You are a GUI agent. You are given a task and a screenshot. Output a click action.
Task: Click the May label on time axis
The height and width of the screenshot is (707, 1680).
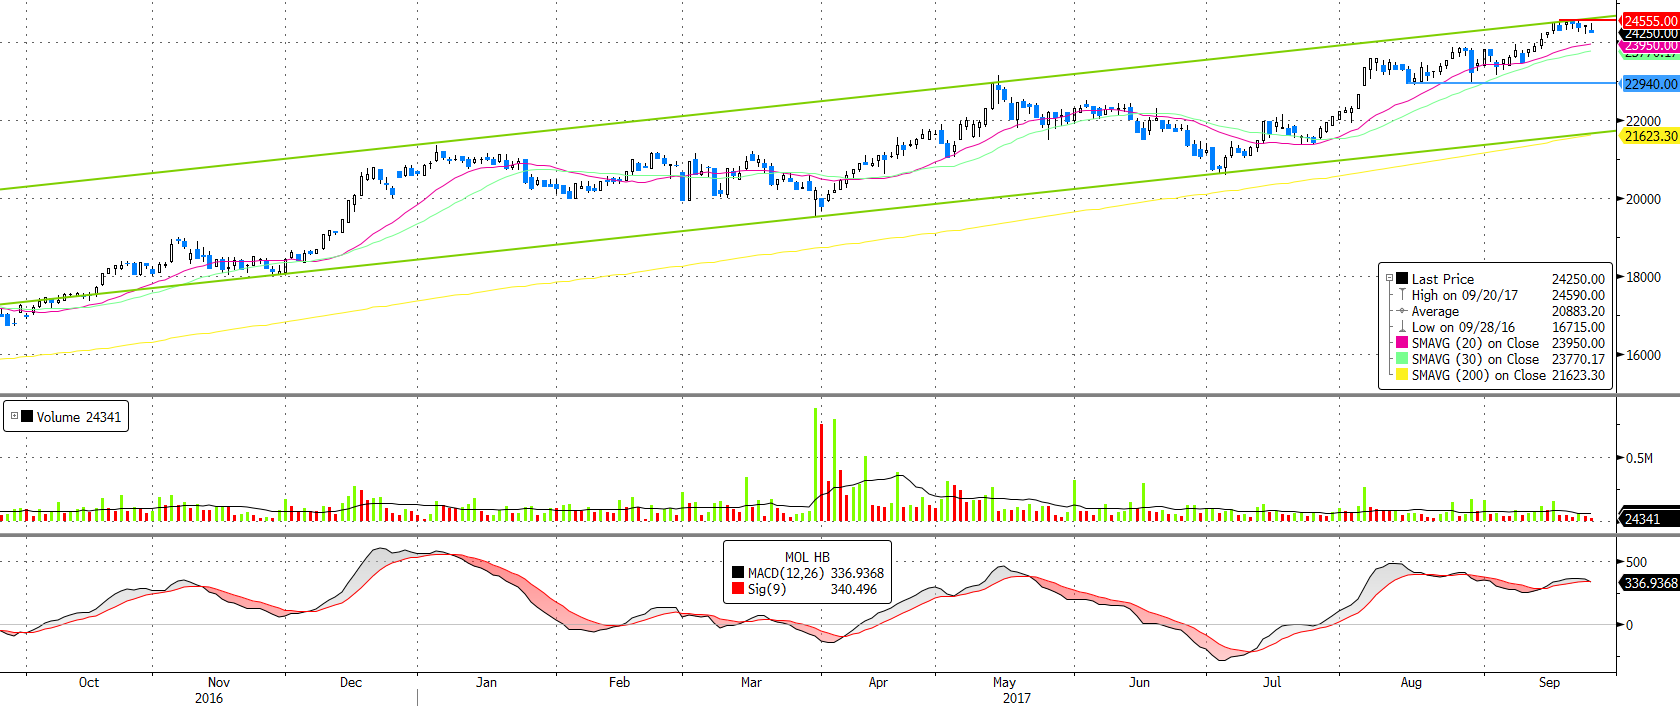coord(1005,682)
